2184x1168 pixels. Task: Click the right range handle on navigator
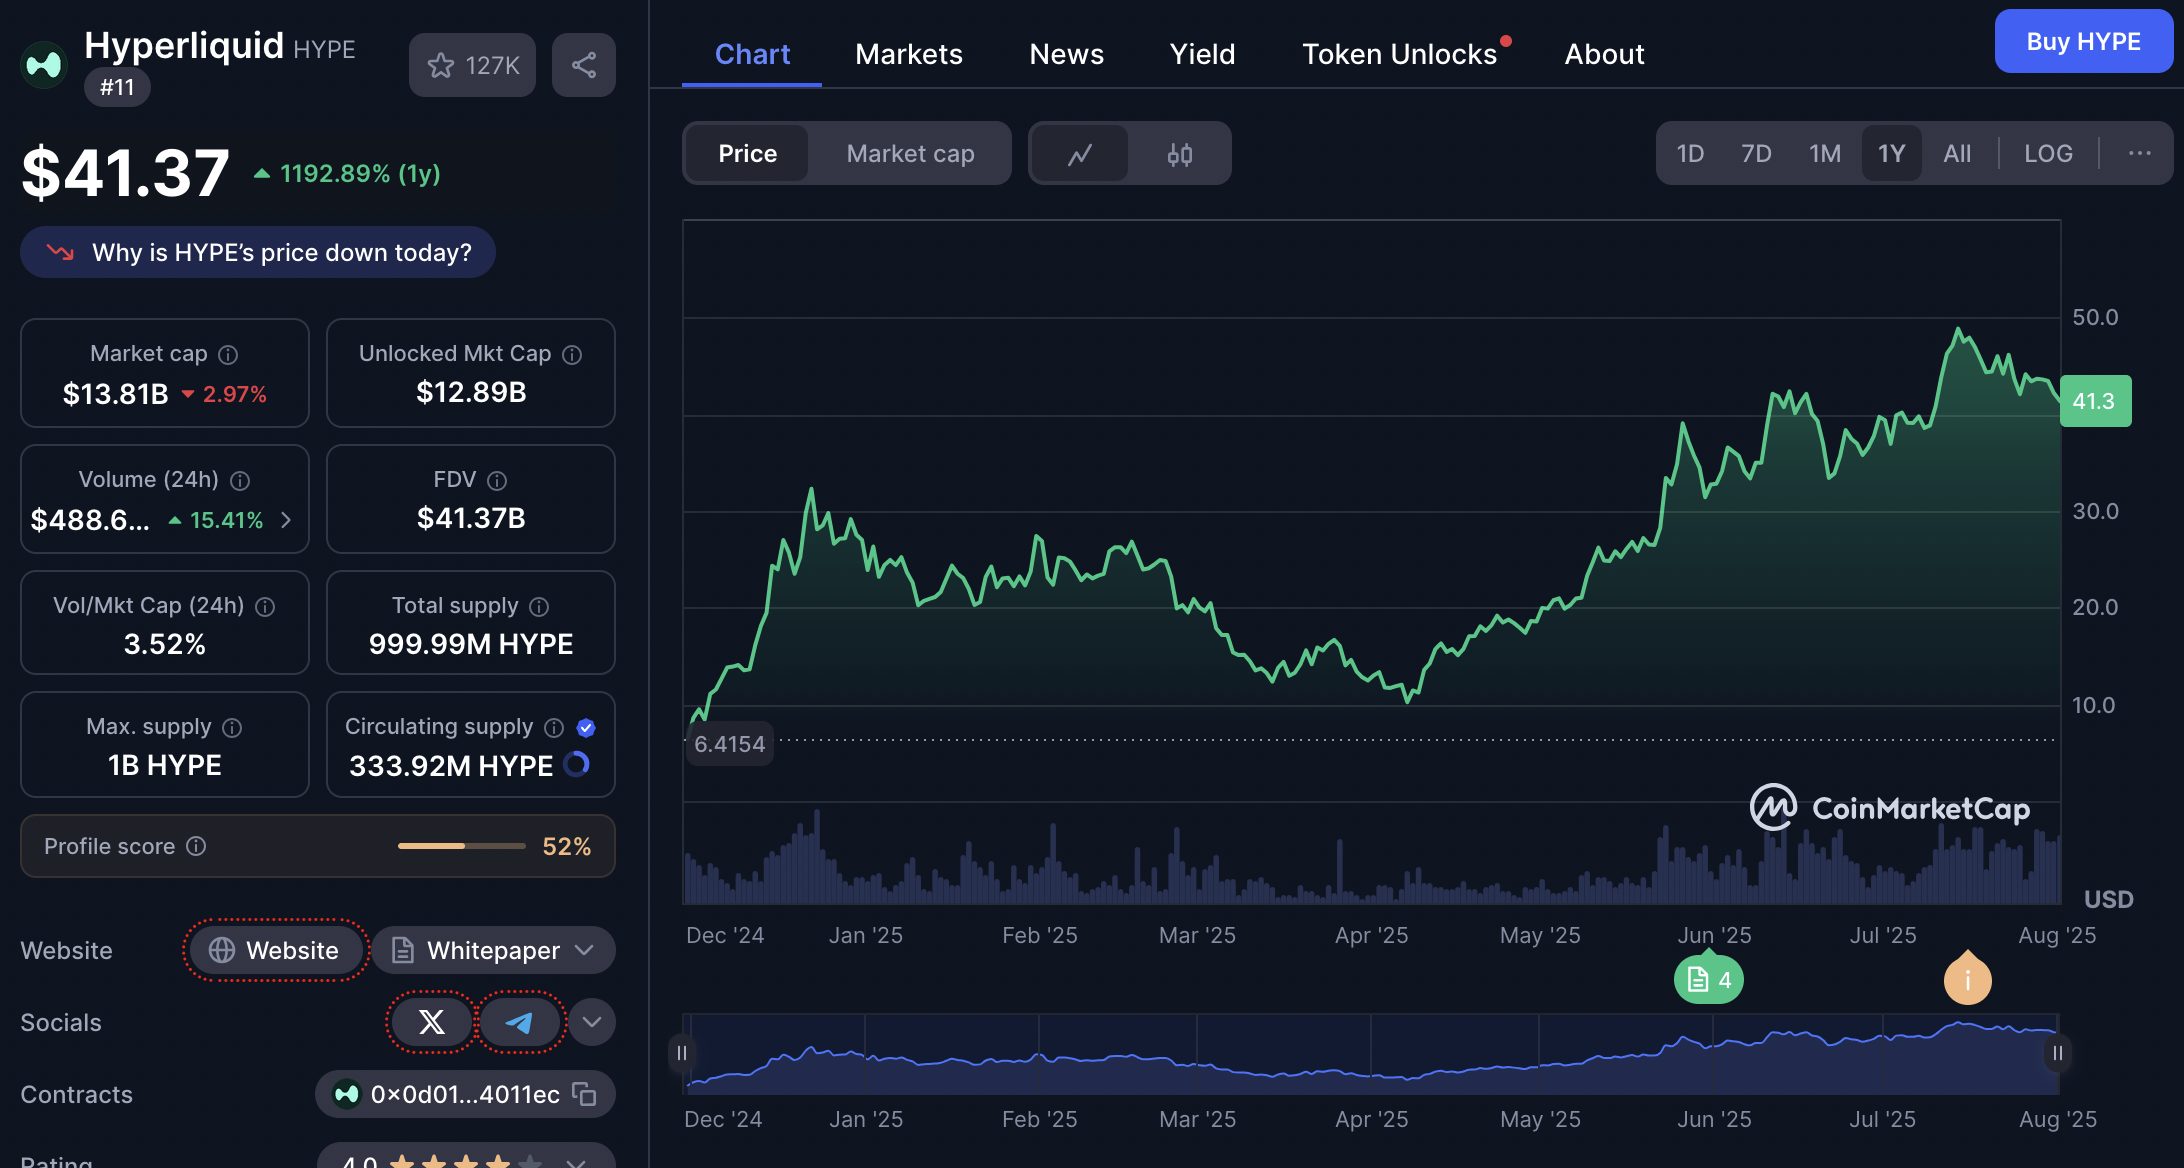coord(2058,1053)
